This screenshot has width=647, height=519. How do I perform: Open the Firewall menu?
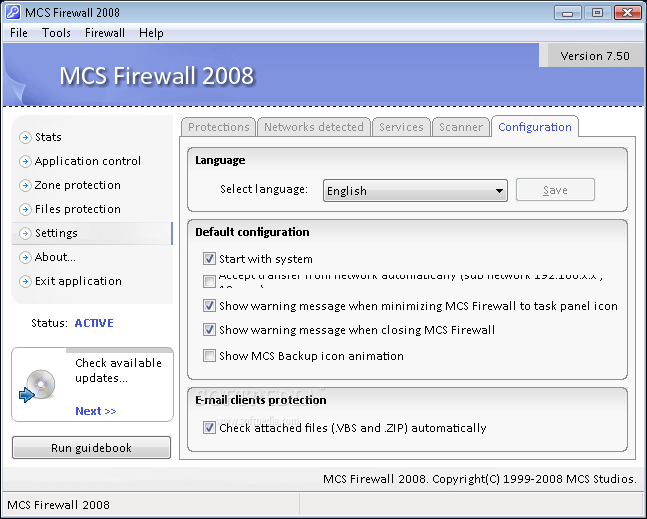105,33
